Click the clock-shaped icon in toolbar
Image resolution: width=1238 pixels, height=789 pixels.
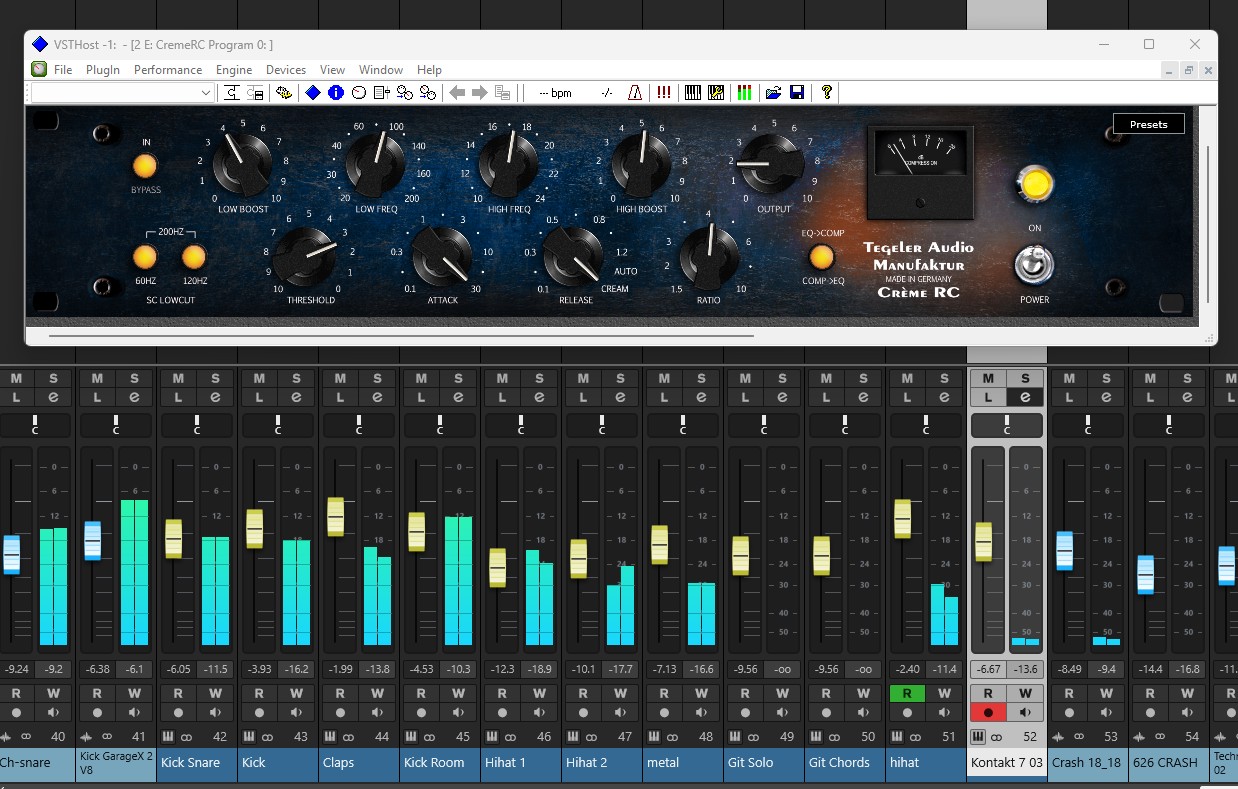[359, 93]
